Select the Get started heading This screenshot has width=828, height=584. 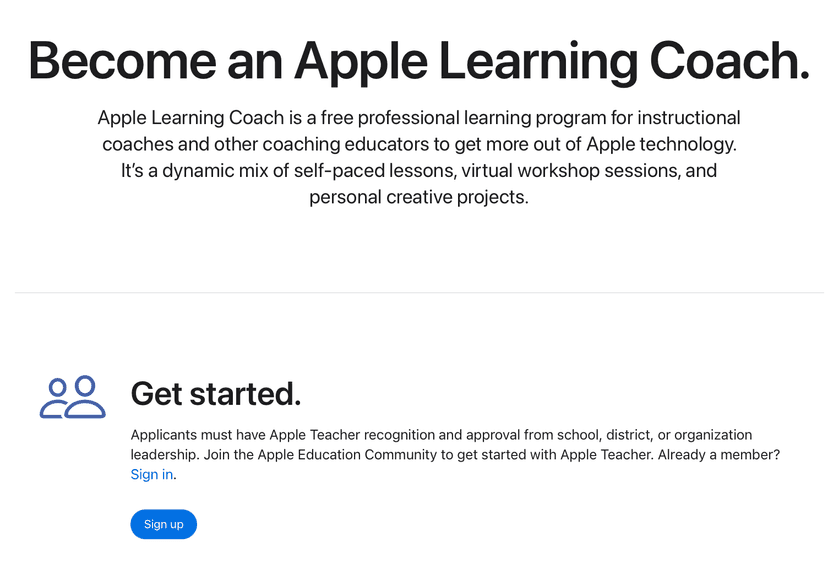click(215, 394)
